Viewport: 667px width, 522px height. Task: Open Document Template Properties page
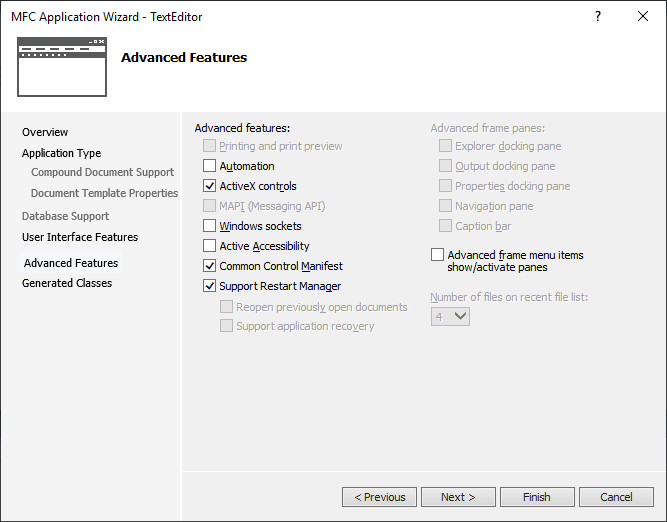point(104,193)
